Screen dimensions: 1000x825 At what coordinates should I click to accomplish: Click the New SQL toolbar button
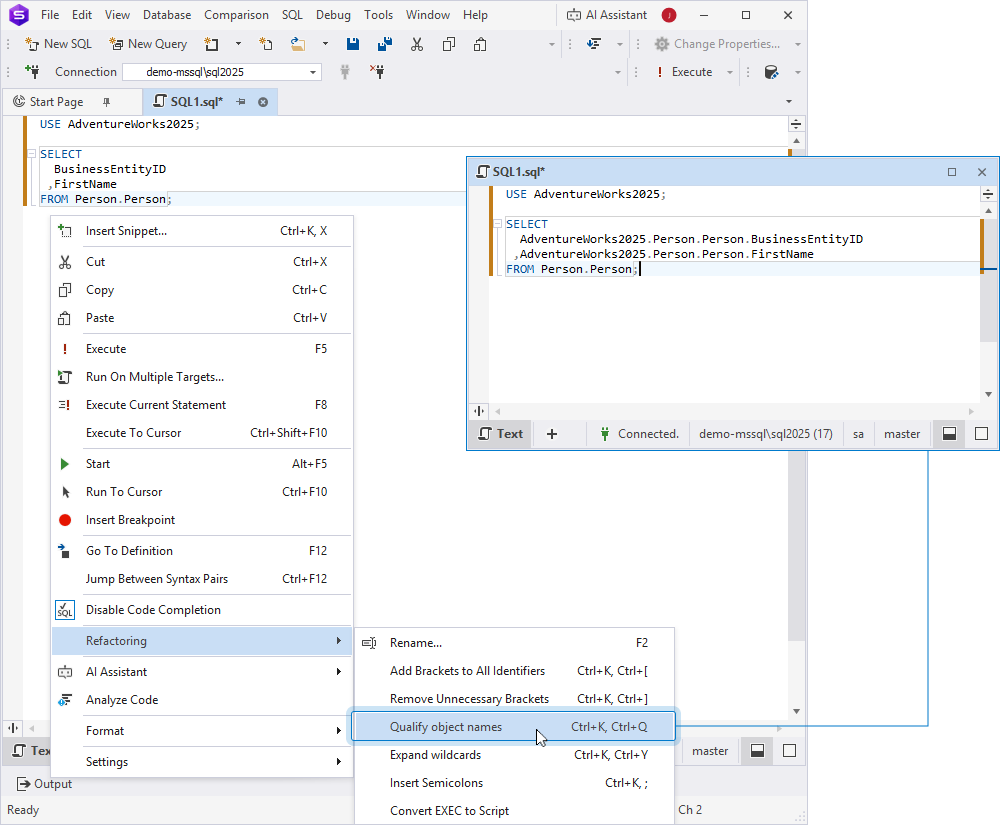click(58, 44)
